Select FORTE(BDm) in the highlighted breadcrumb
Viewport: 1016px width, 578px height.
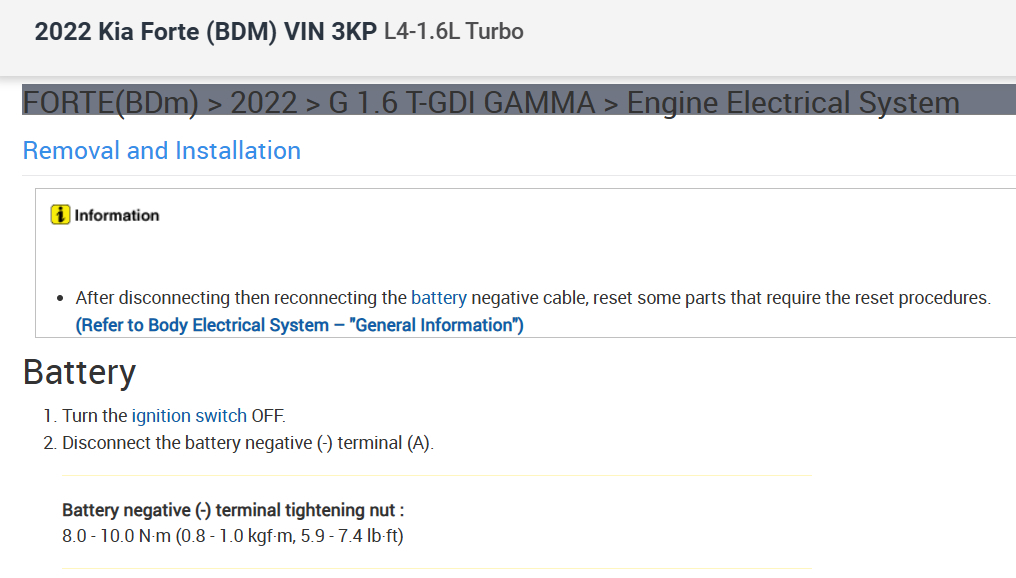tap(110, 102)
